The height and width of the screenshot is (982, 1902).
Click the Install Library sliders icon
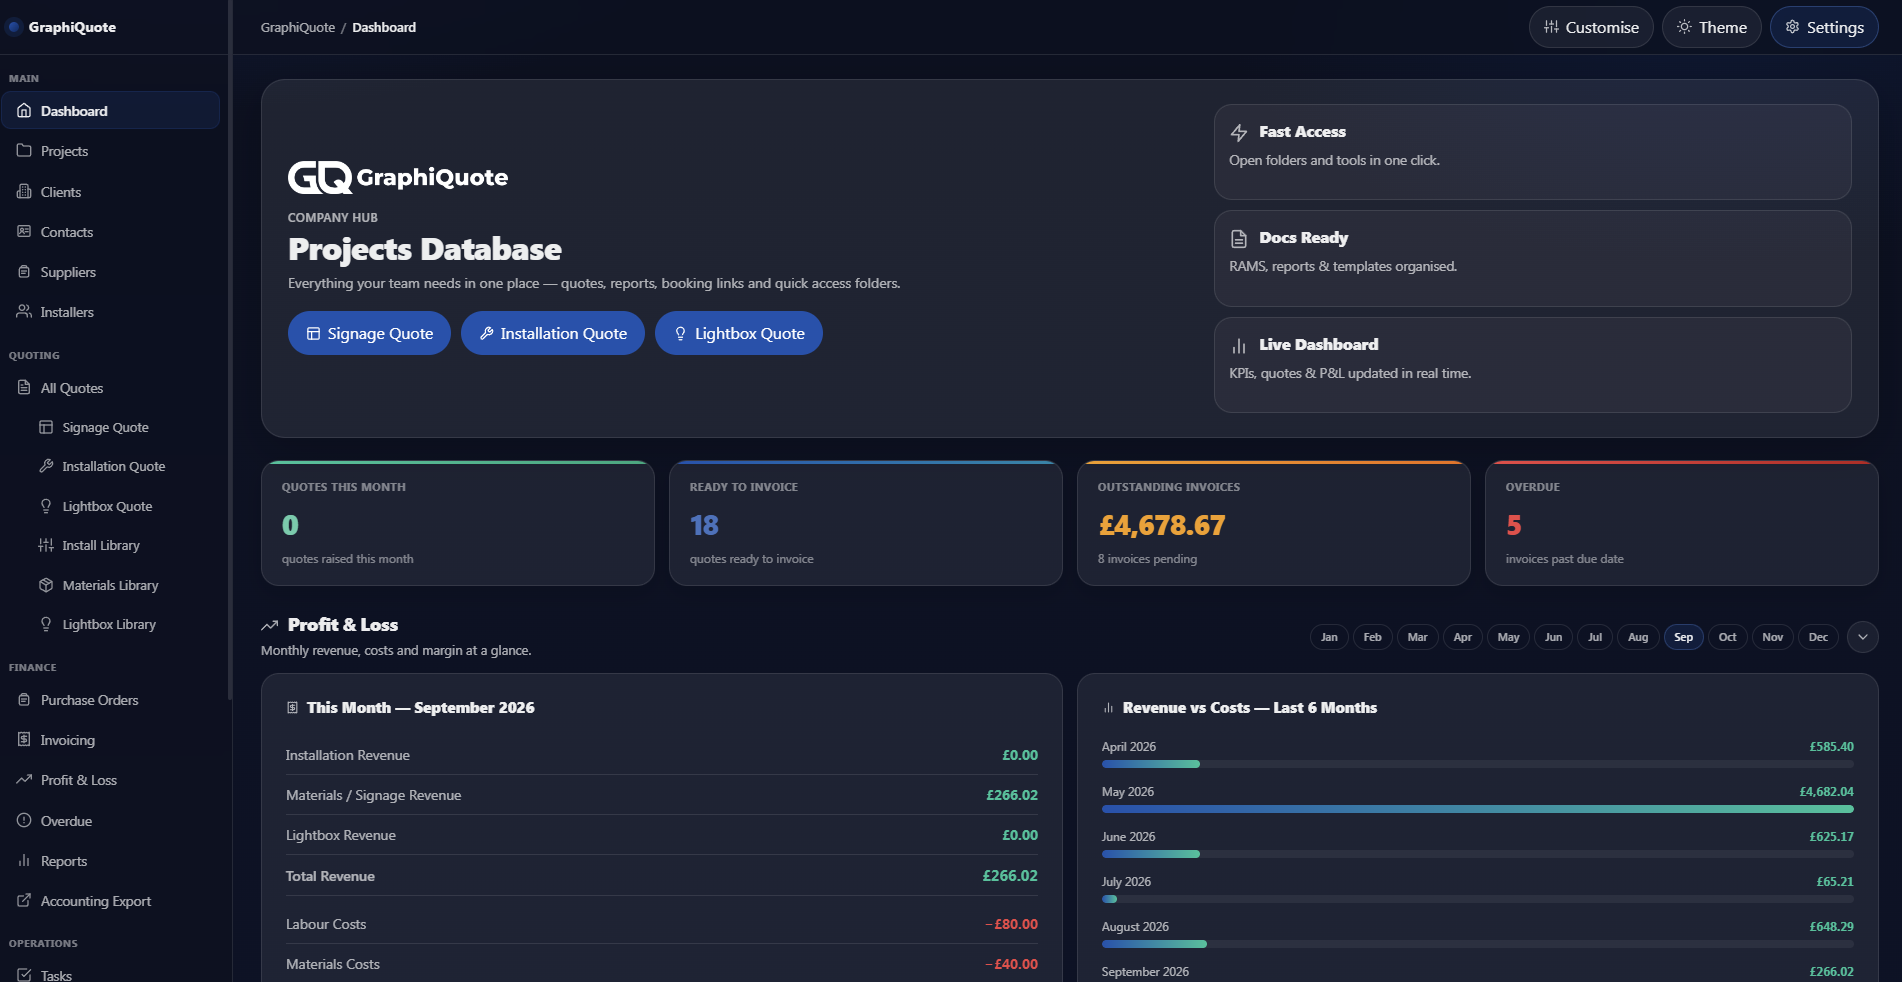coord(46,545)
